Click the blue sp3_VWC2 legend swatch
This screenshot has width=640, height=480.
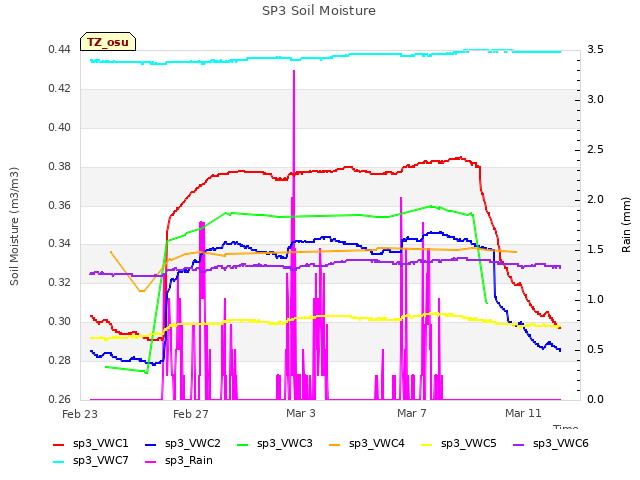151,445
